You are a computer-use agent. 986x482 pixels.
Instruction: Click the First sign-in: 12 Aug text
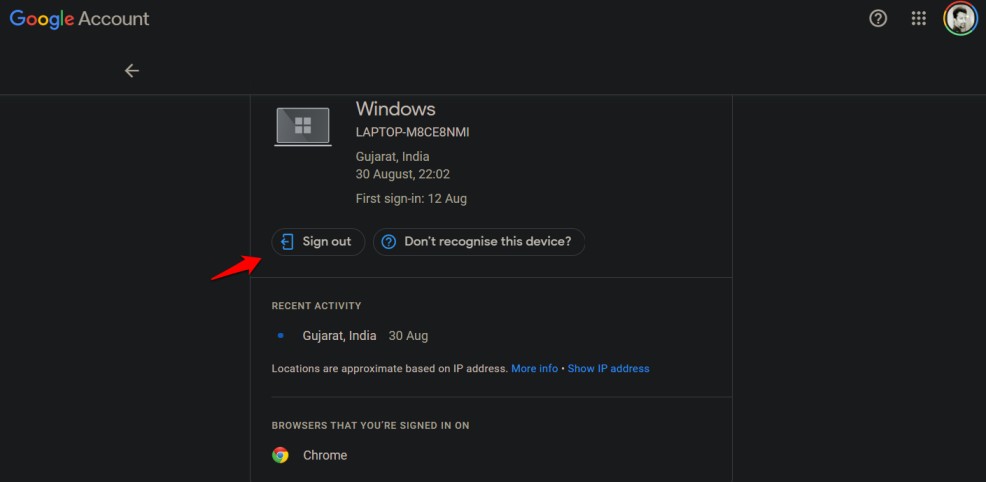click(x=411, y=199)
